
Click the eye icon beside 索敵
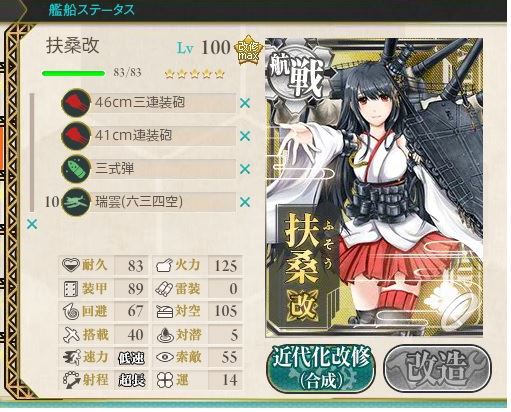tap(165, 357)
